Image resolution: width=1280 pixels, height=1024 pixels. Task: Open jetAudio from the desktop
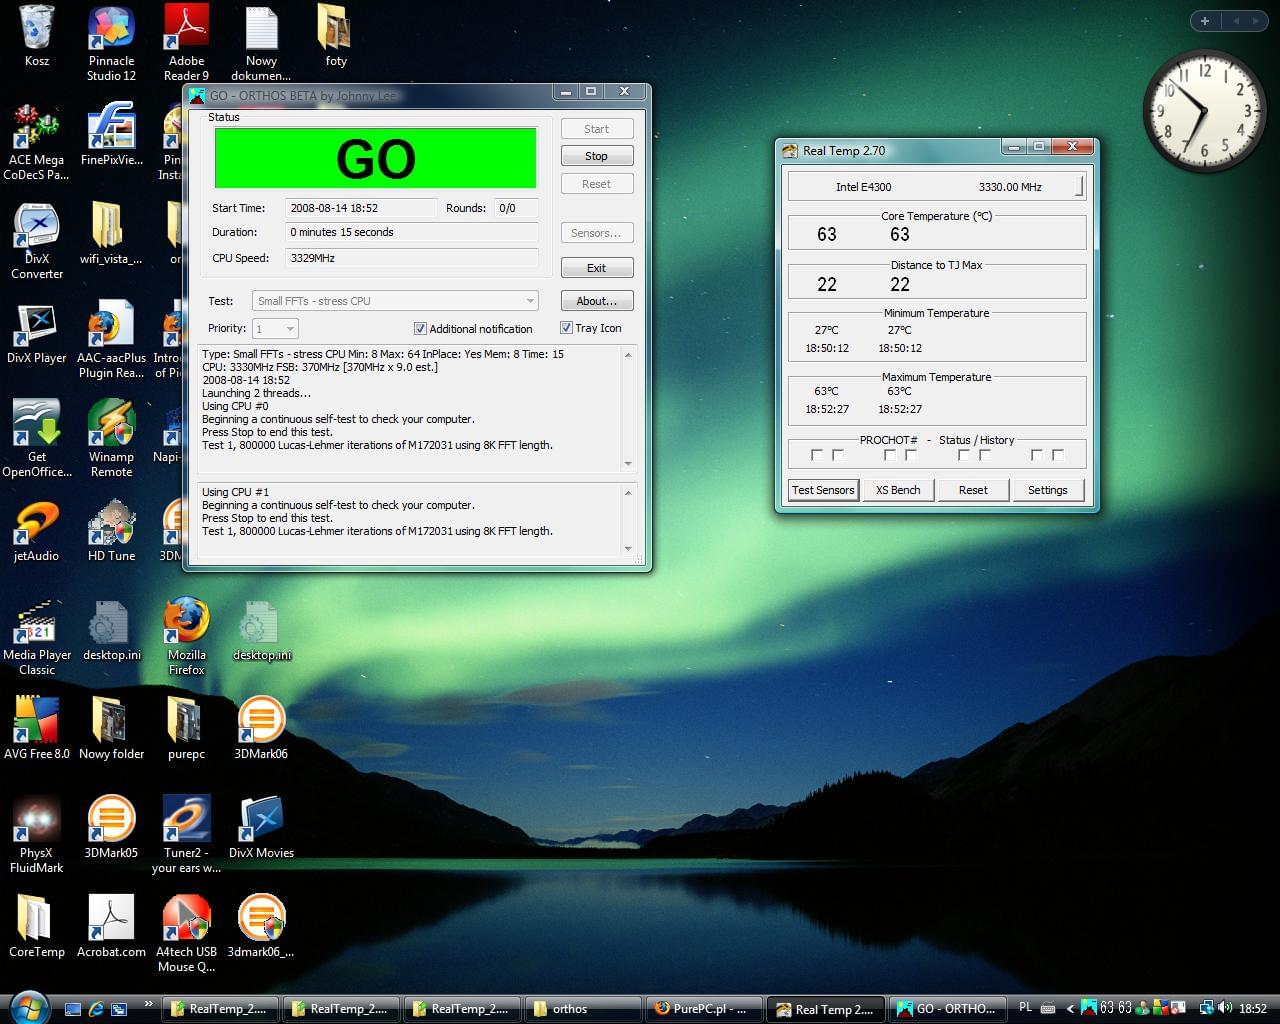[x=37, y=530]
